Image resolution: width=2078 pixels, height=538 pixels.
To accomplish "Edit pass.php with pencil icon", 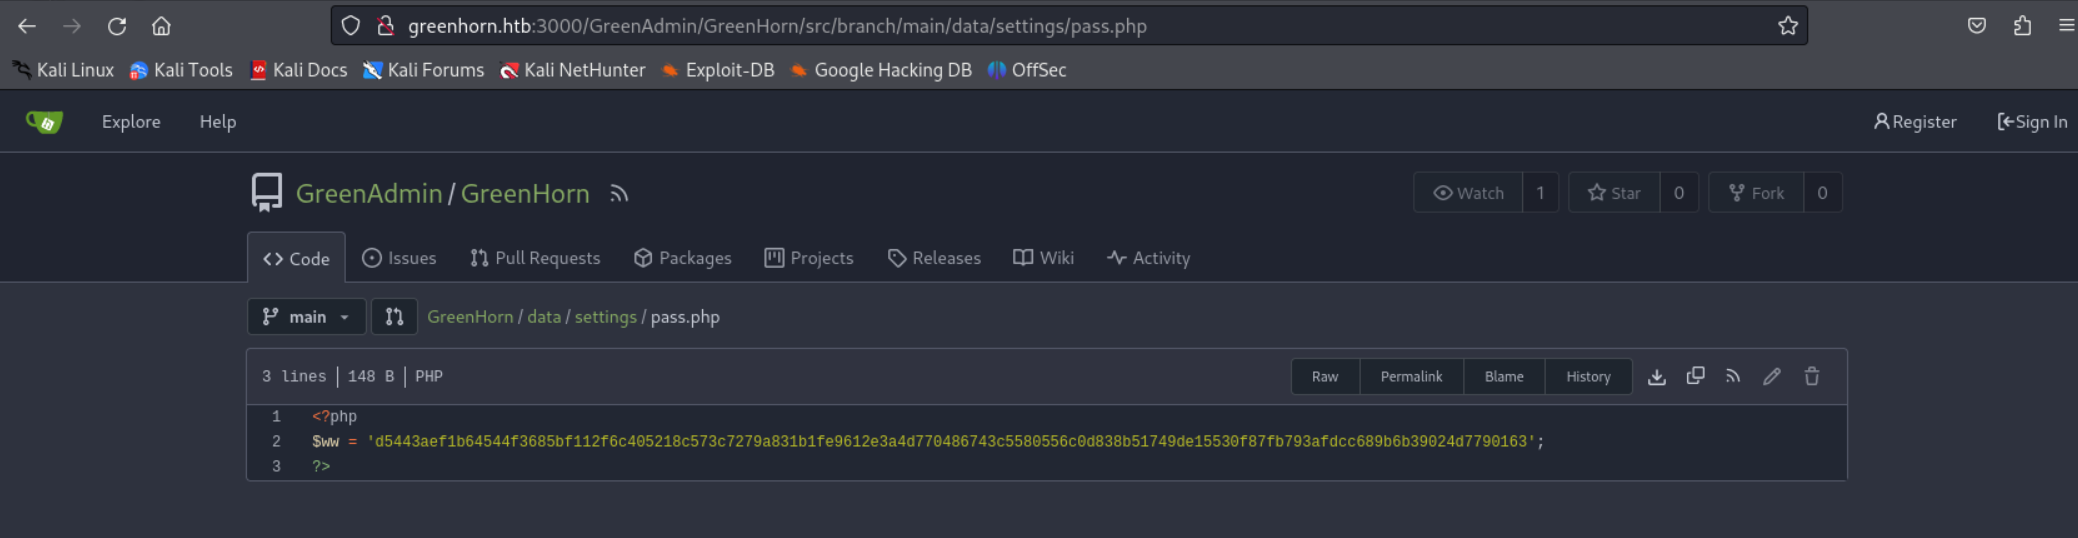I will [x=1772, y=377].
